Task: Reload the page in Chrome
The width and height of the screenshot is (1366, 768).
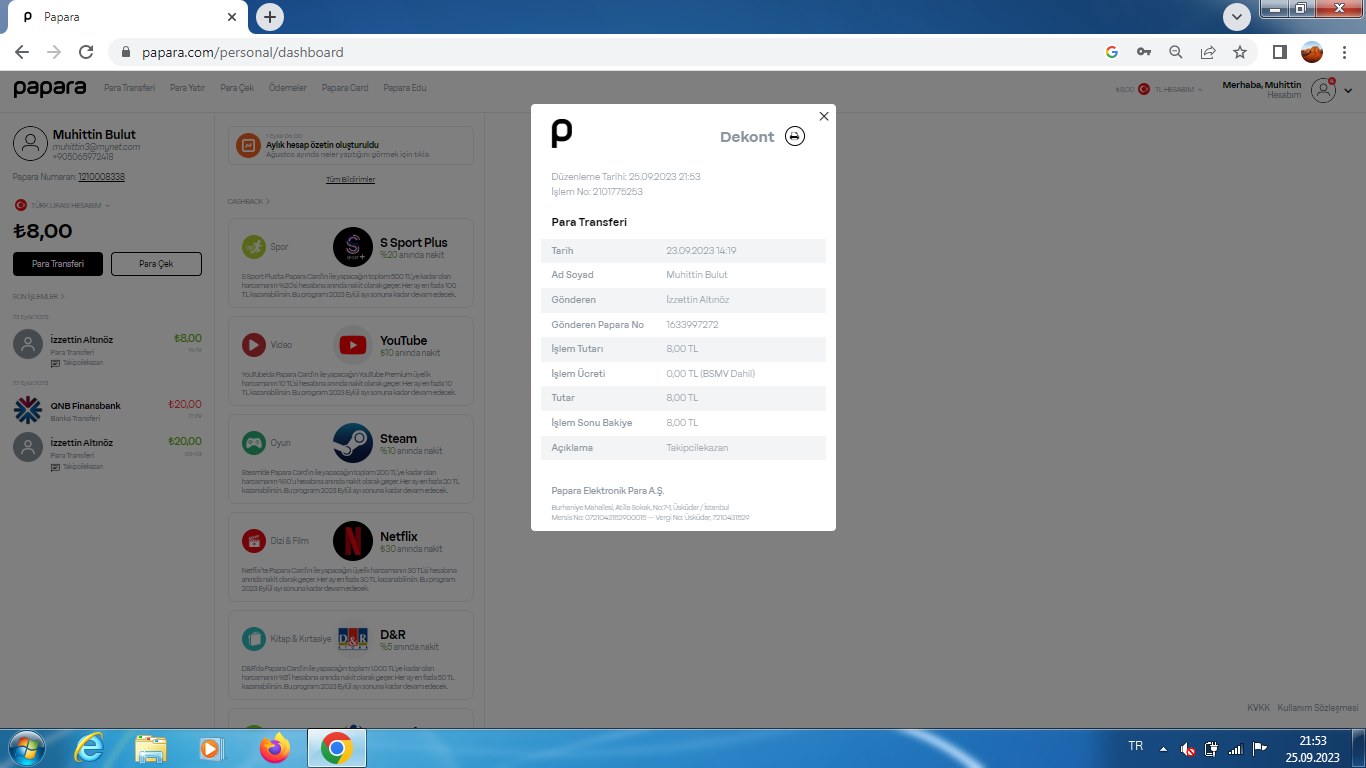Action: (x=86, y=52)
